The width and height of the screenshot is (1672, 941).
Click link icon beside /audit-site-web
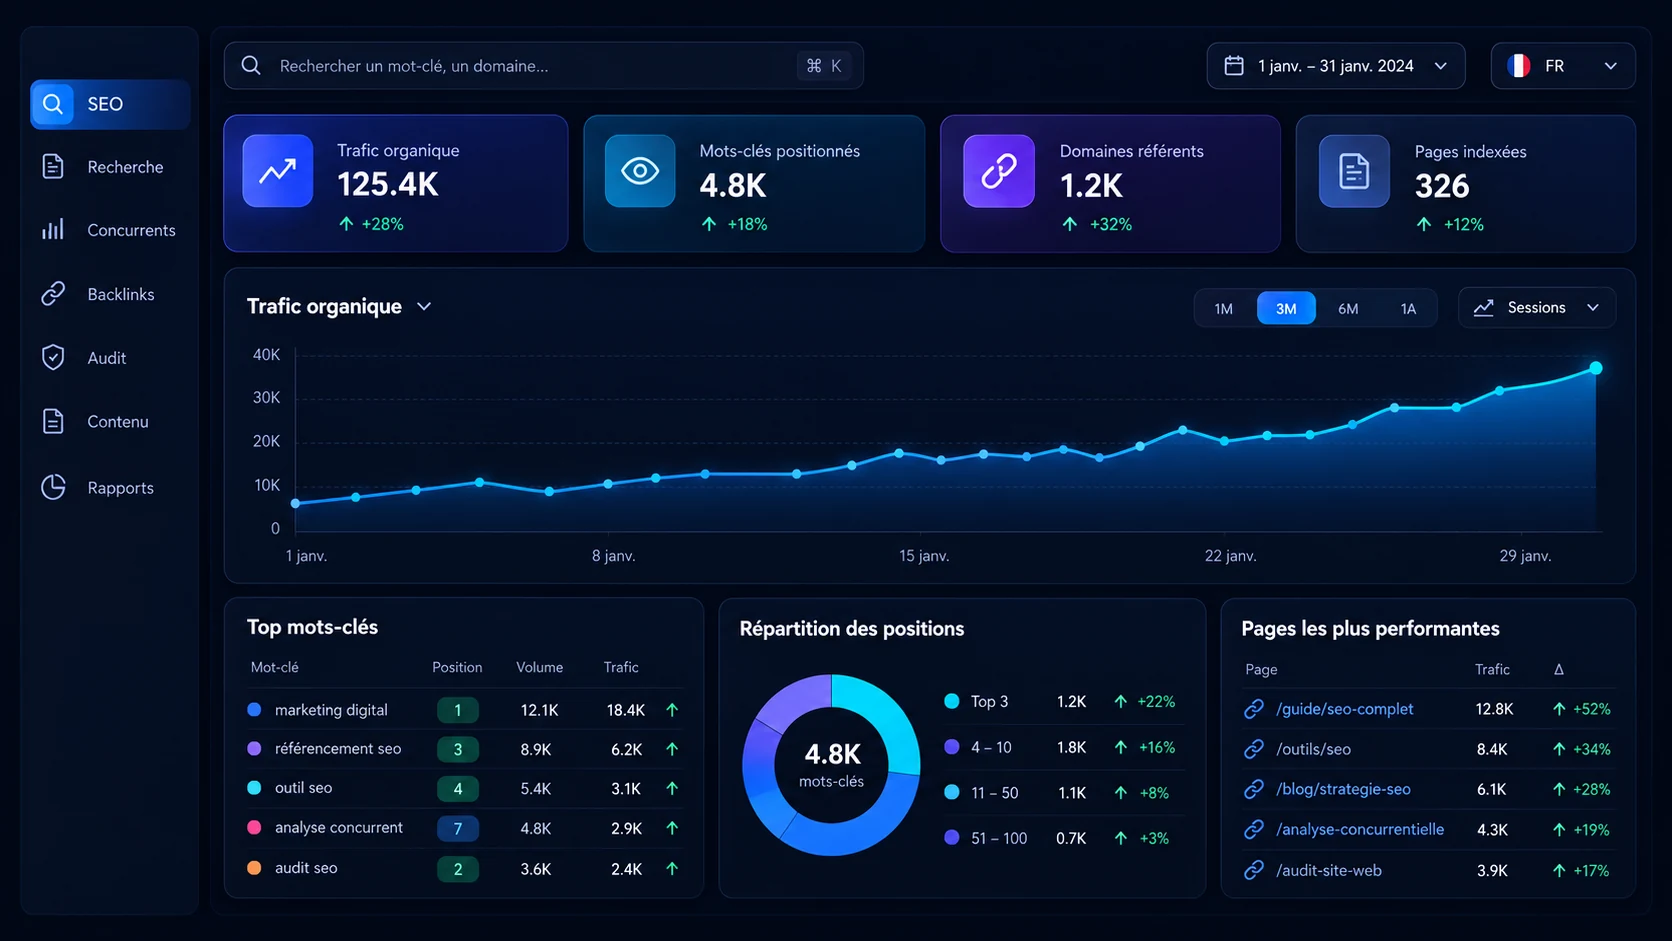click(1254, 870)
